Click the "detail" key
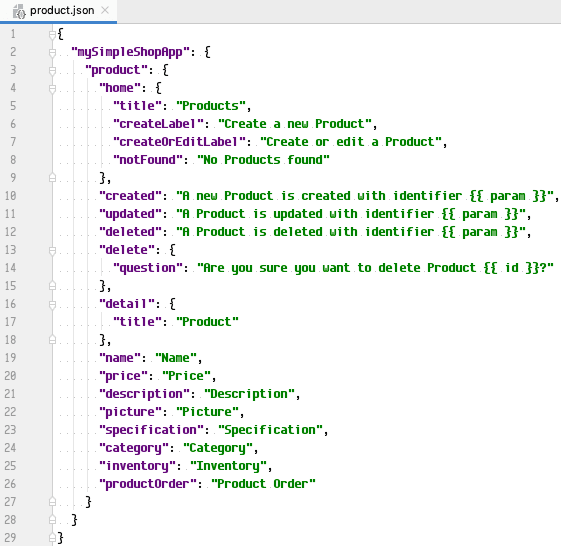Viewport: 561px width, 546px height. [x=127, y=304]
